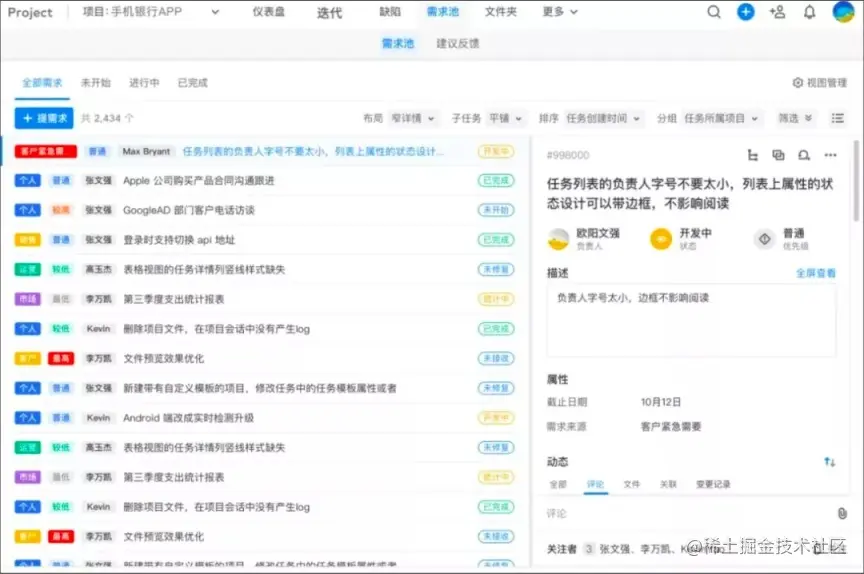Viewport: 864px width, 574px height.
Task: Open the three-dot more menu in detail panel
Action: [830, 155]
